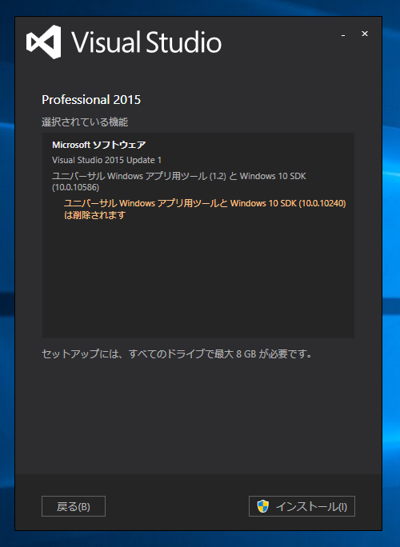Click the UAC shield icon on install button
Screen dimensions: 400x547
[263, 506]
